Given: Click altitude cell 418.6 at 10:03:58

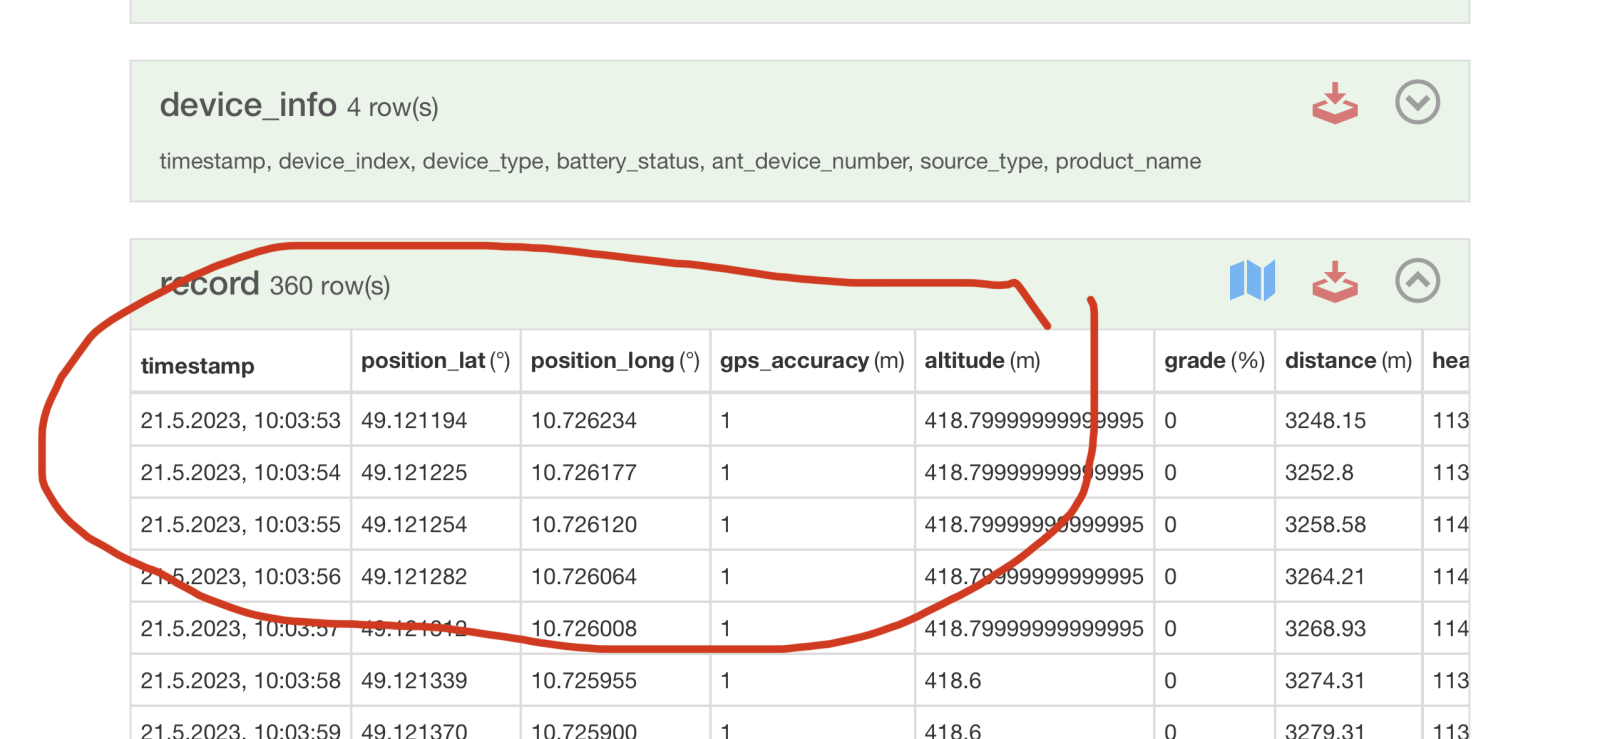Looking at the screenshot, I should 953,681.
